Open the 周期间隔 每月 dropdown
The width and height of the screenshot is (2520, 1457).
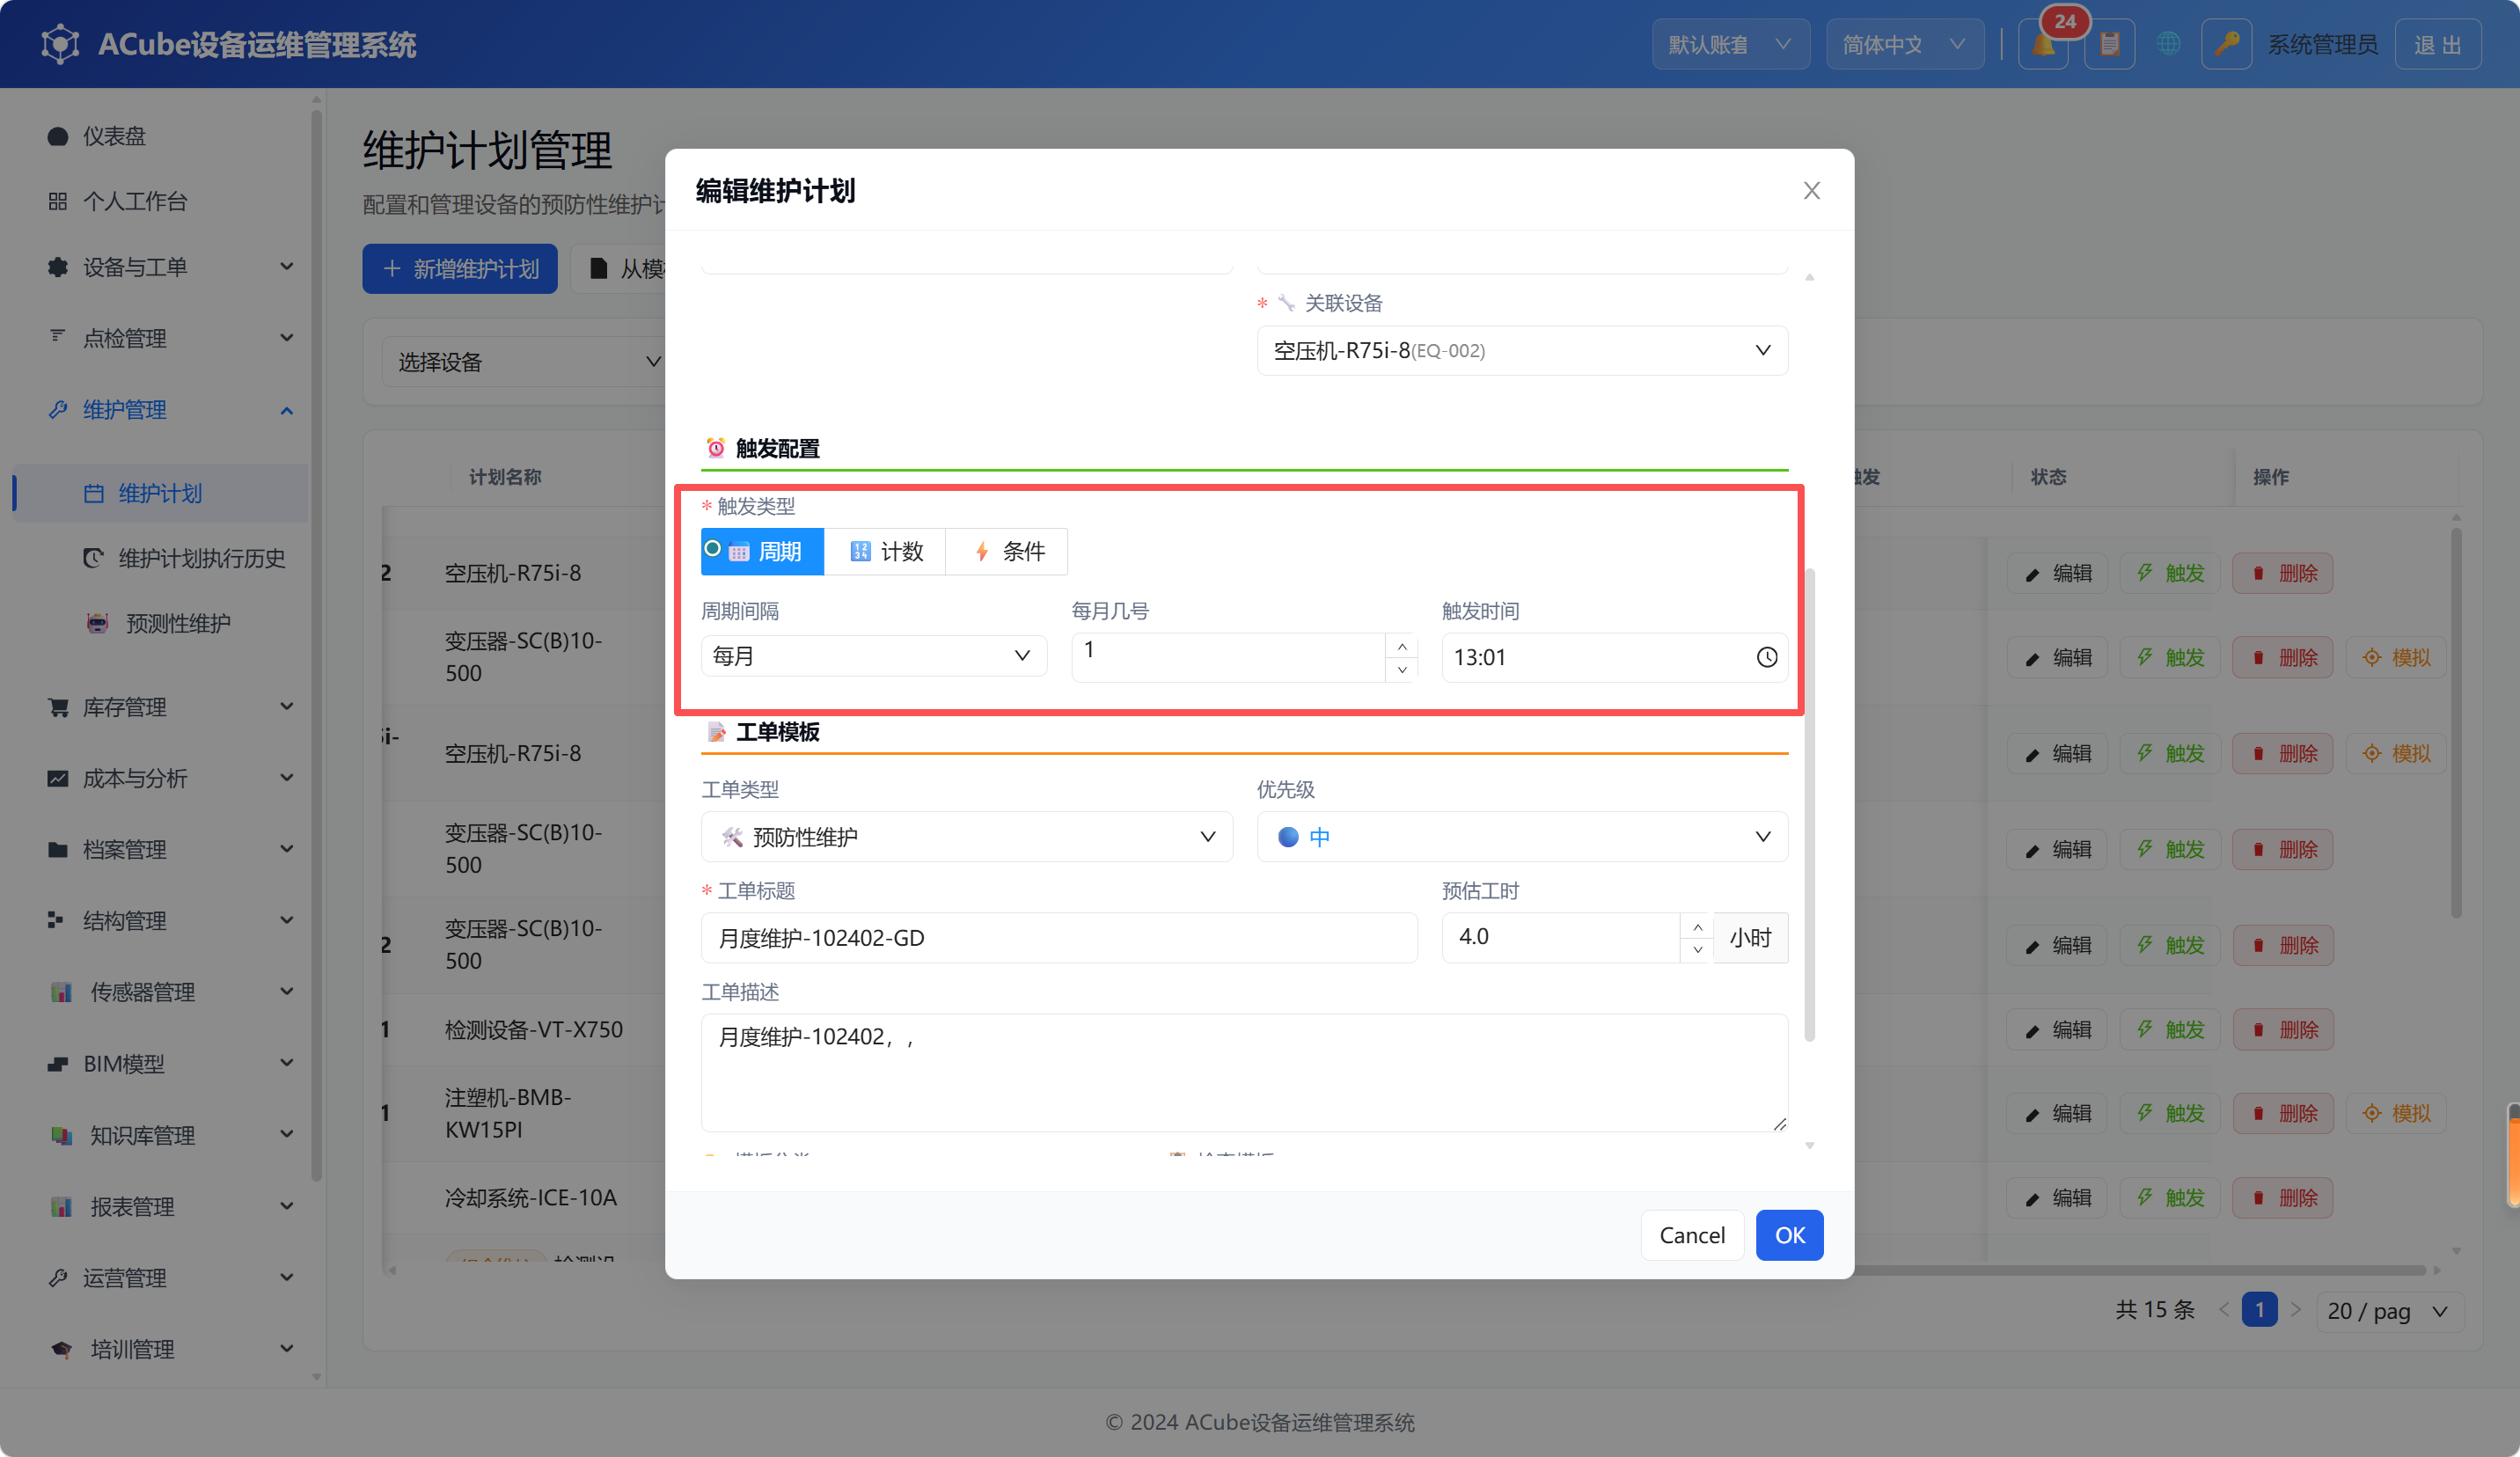873,656
